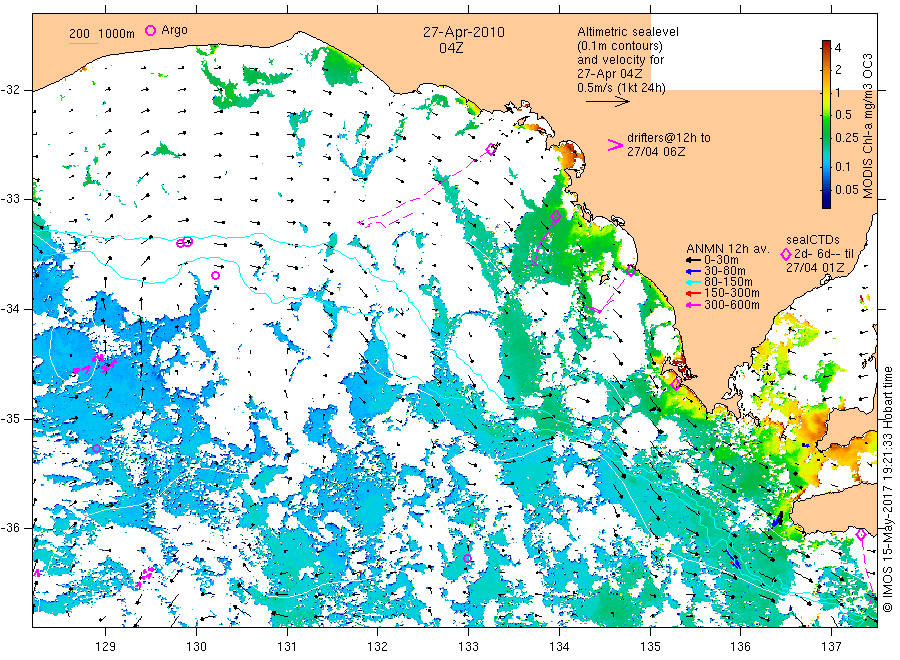The image size is (900, 660).
Task: Click the latitude axis label -32
Action: (10, 90)
